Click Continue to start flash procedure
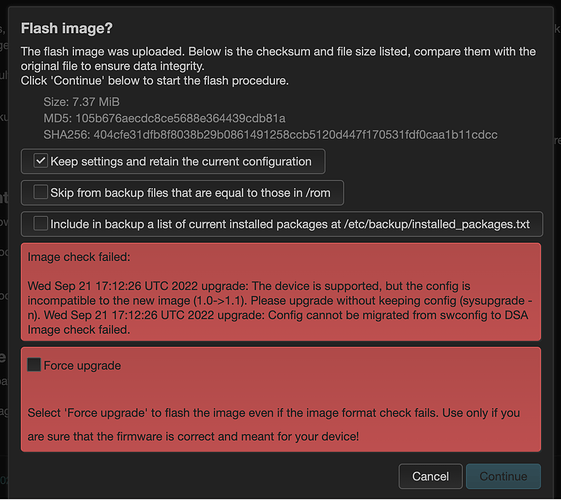Viewport: 561px width, 500px height. point(503,476)
